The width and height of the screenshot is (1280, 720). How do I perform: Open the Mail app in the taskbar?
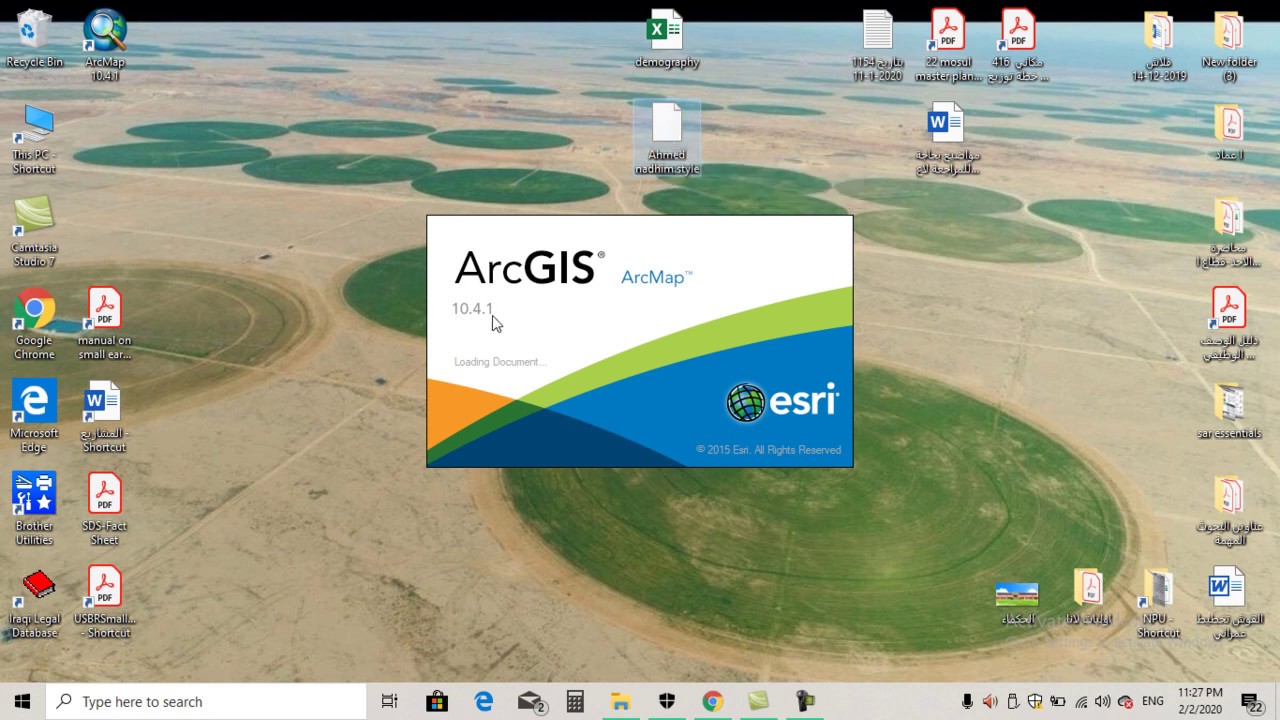pyautogui.click(x=530, y=701)
